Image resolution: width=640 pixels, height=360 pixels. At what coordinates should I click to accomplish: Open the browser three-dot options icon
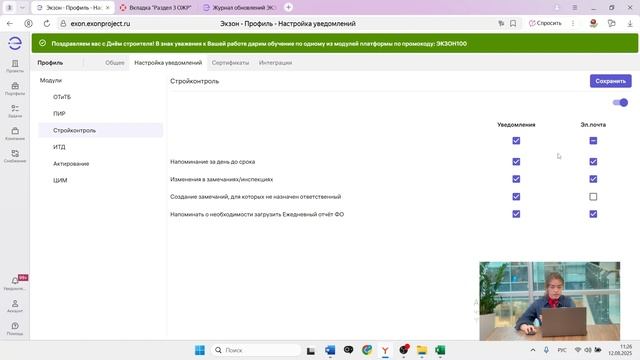point(573,24)
